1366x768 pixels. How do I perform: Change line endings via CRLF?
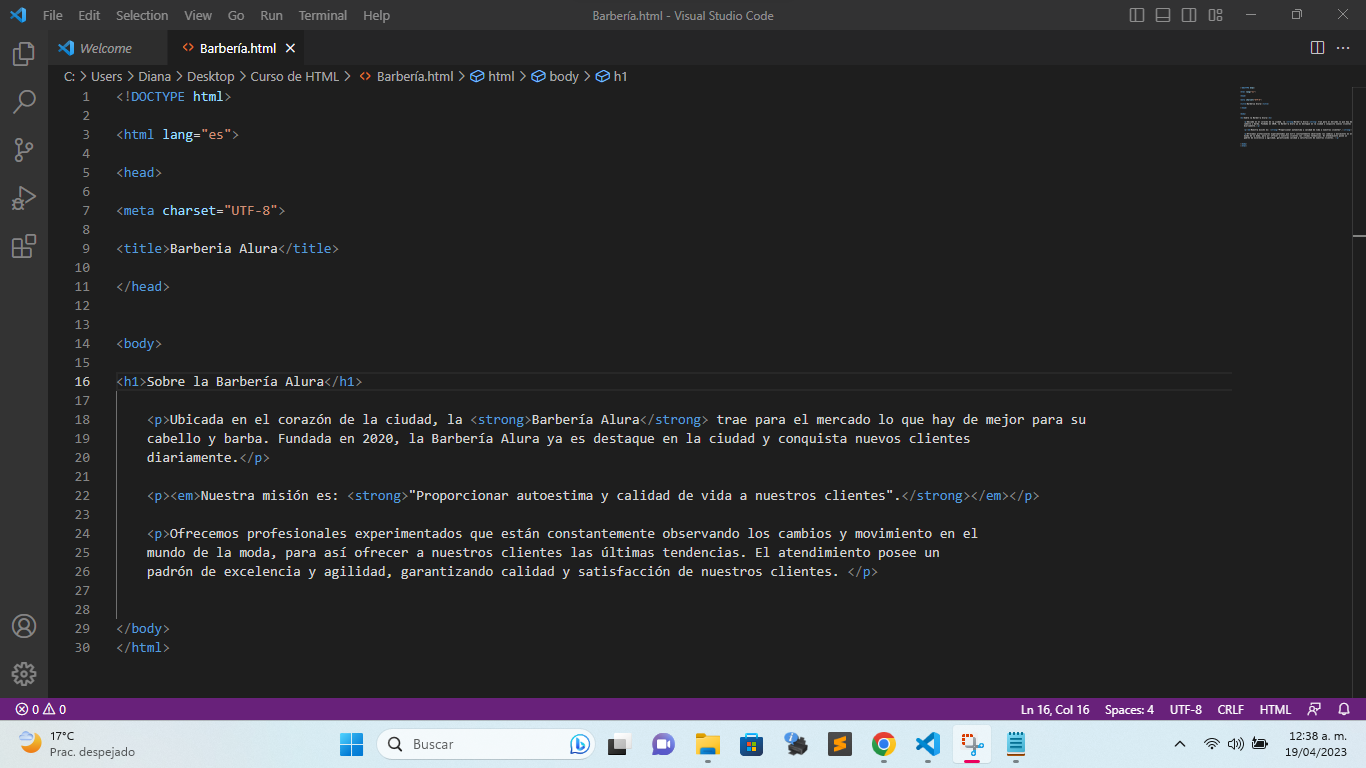click(x=1230, y=709)
